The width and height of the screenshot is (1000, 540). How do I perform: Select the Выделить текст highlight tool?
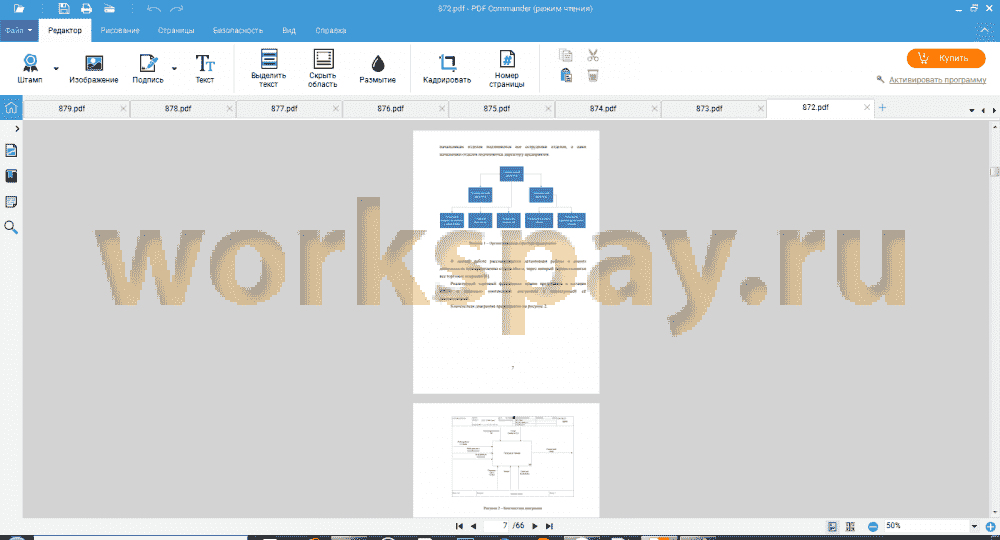(x=268, y=68)
